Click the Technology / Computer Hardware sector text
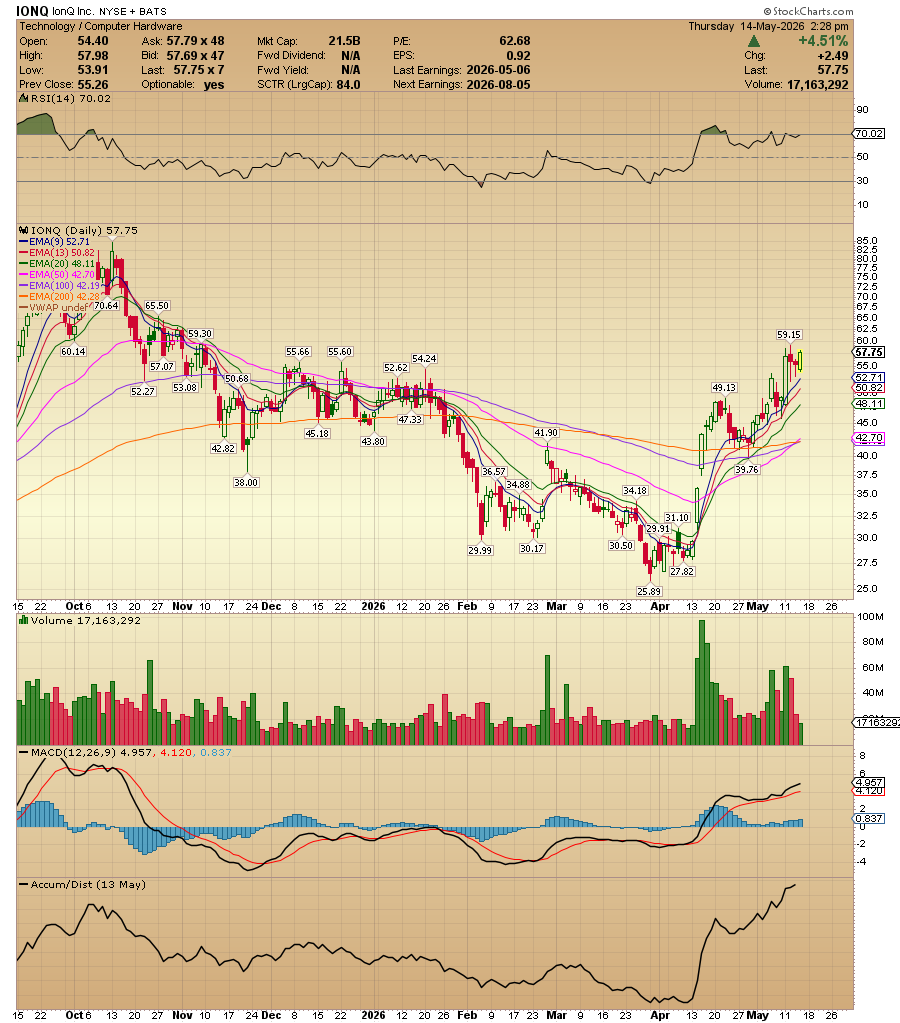This screenshot has height=1023, width=900. (x=101, y=26)
